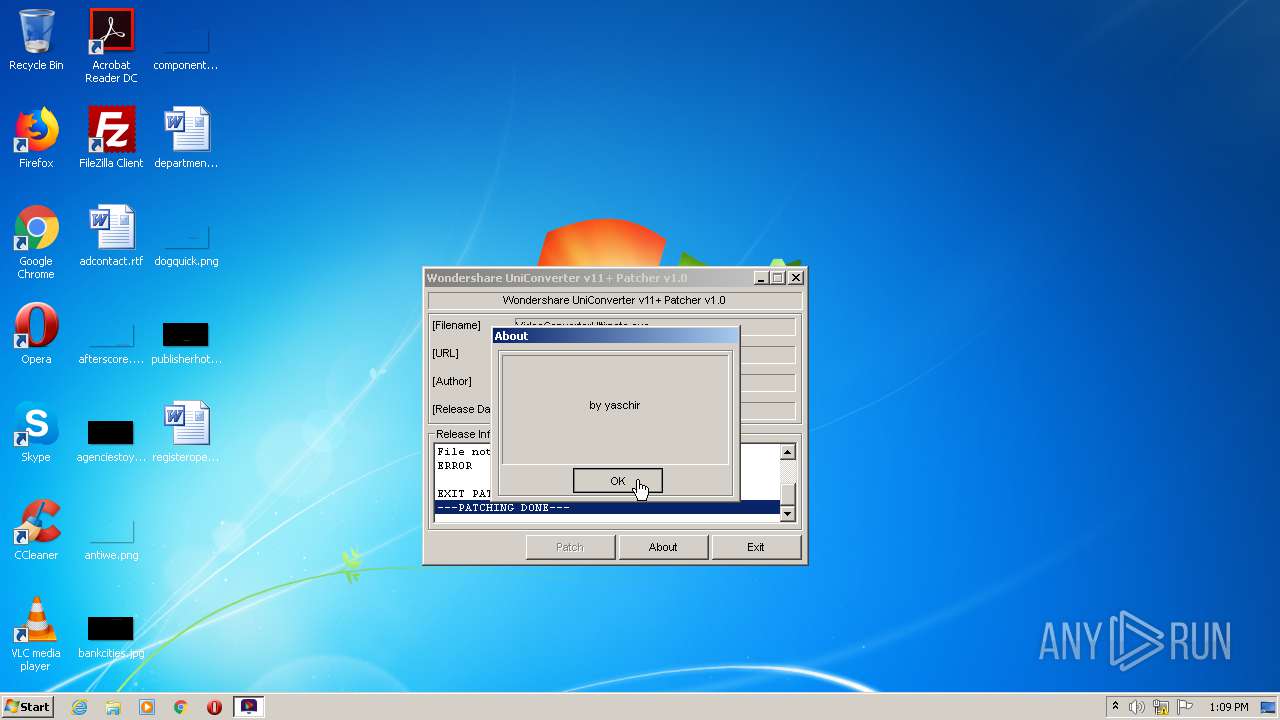The image size is (1280, 720).
Task: Open volume control in system tray
Action: point(1137,707)
